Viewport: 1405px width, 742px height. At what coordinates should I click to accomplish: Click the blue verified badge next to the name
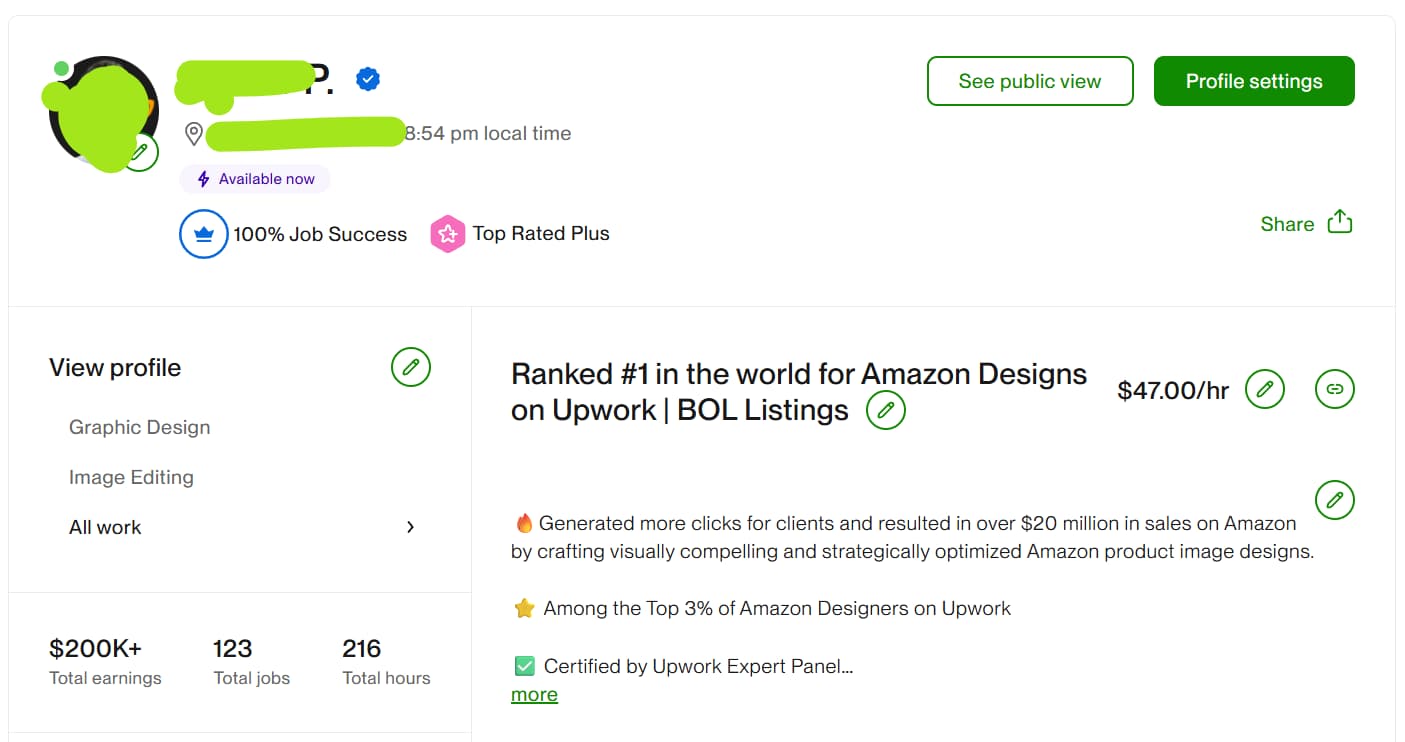pos(368,78)
